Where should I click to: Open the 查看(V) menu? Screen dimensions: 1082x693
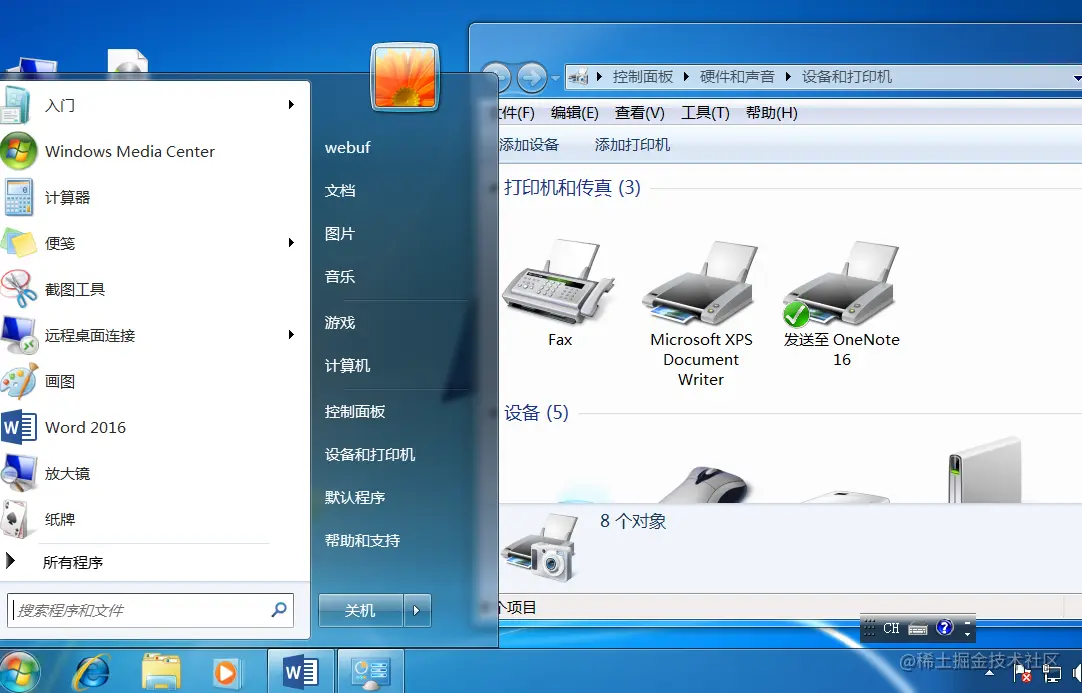pyautogui.click(x=639, y=112)
